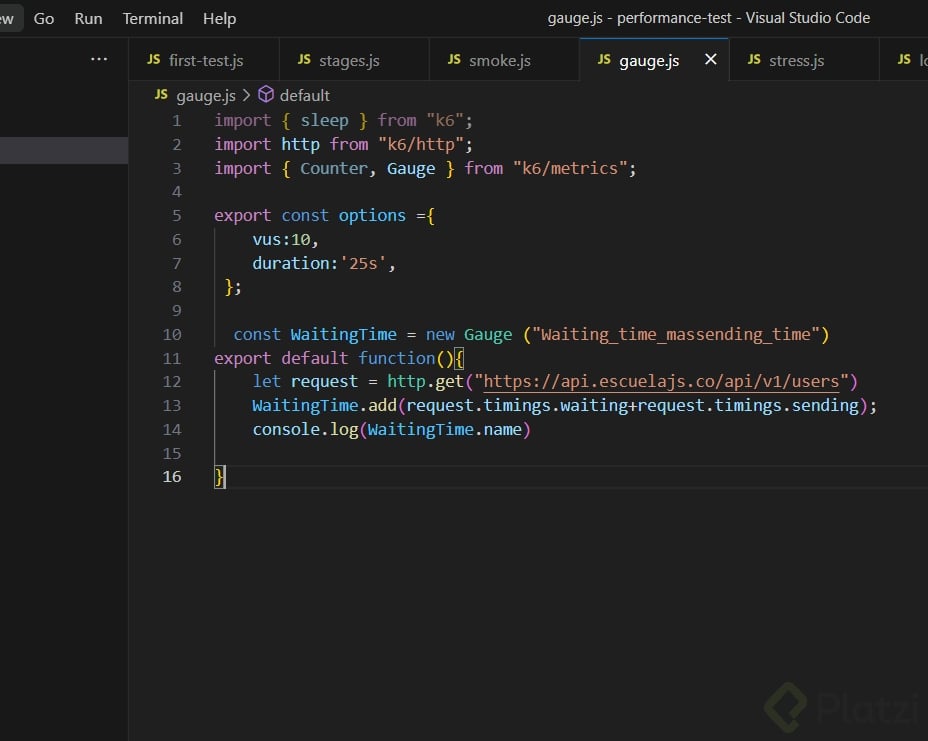Screen dimensions: 928x741
Task: Click the cube symbol icon in breadcrumb
Action: [266, 95]
